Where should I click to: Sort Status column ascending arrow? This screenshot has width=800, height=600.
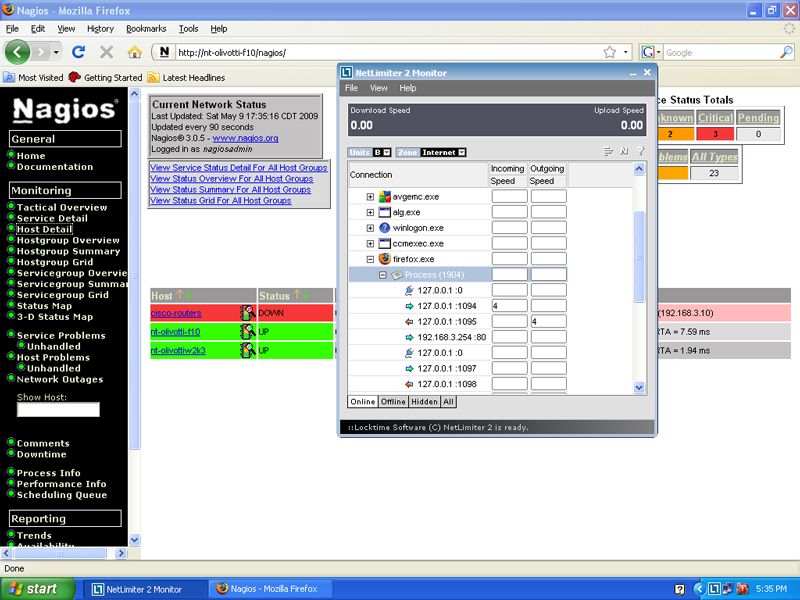click(297, 295)
